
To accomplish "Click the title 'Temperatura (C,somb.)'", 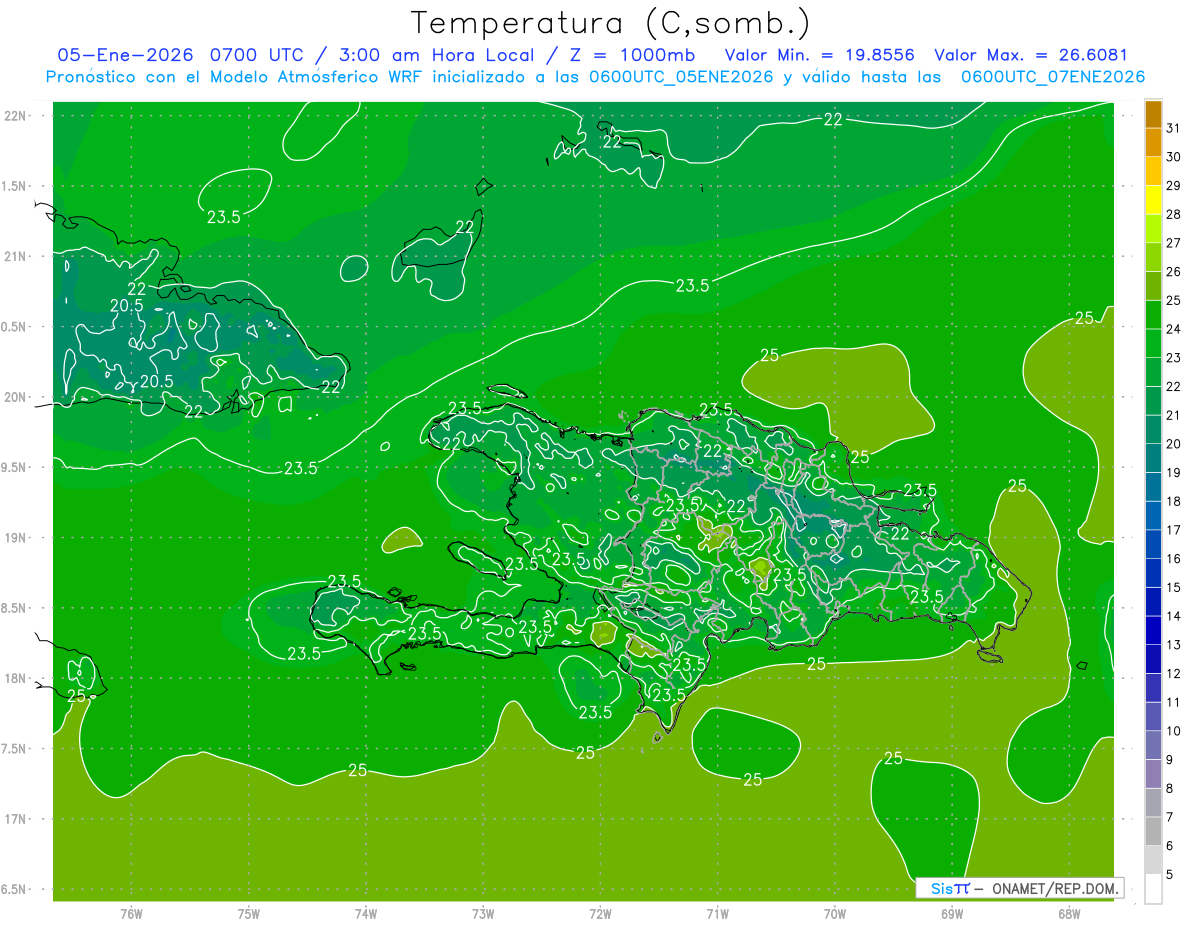I will (x=611, y=23).
